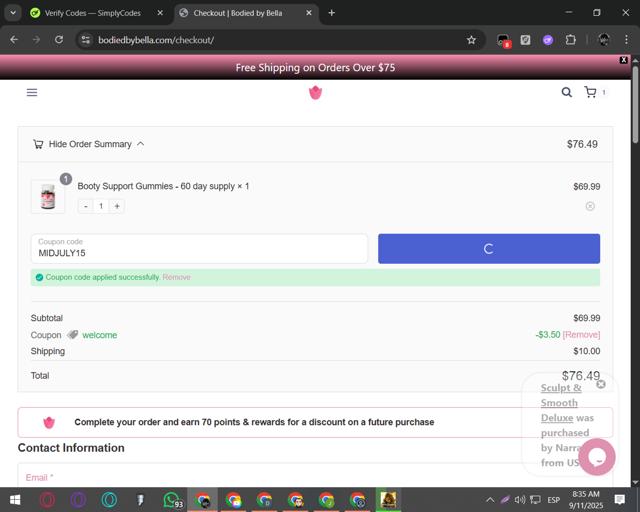Click the blue apply coupon button

click(489, 249)
